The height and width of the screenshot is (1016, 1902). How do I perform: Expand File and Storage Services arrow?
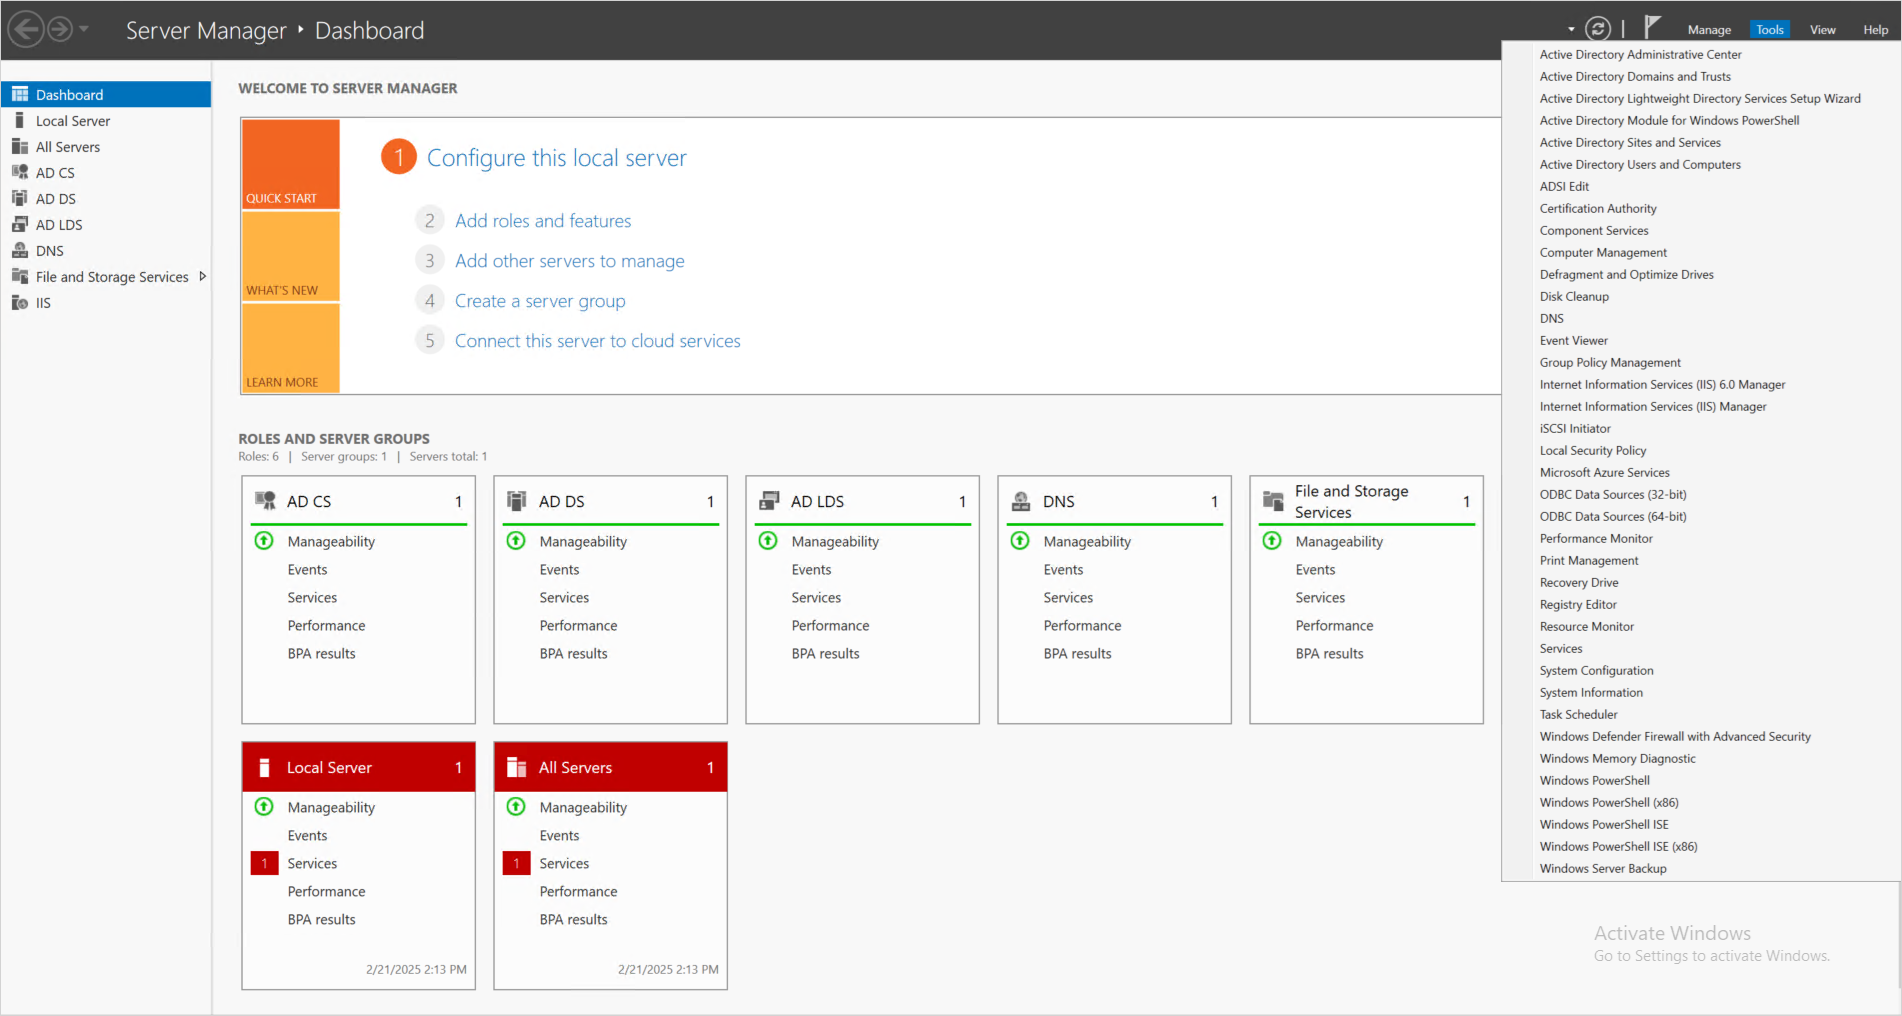[203, 276]
